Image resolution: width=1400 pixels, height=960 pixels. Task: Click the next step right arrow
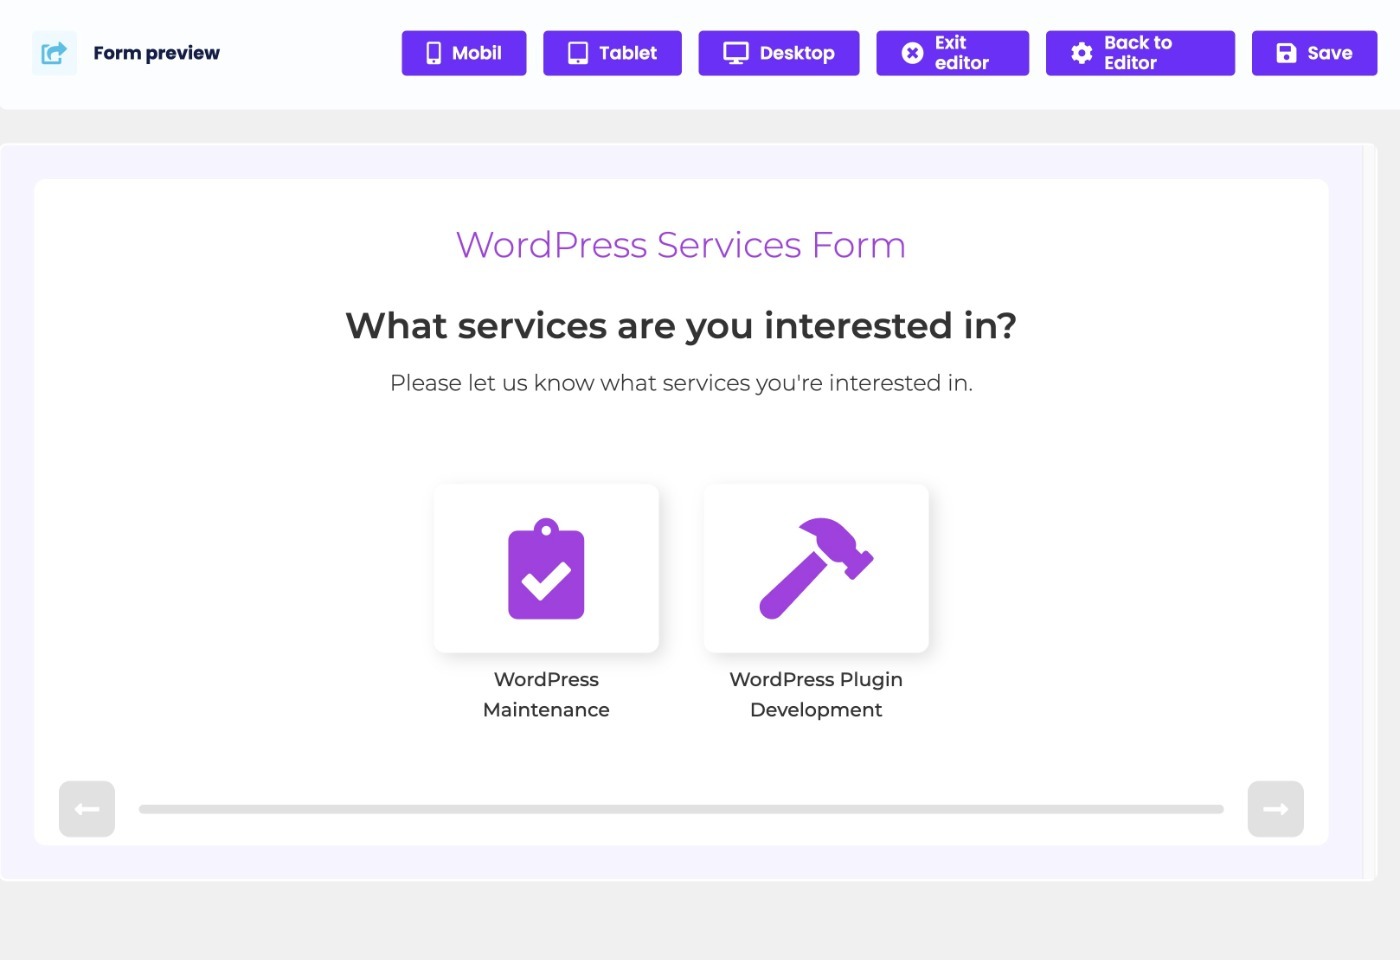[1276, 809]
